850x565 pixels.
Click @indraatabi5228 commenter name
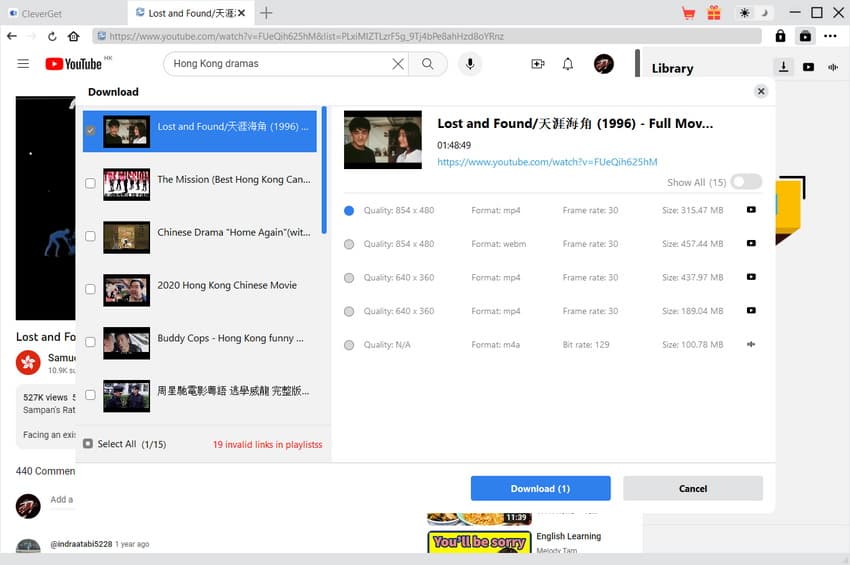81,544
